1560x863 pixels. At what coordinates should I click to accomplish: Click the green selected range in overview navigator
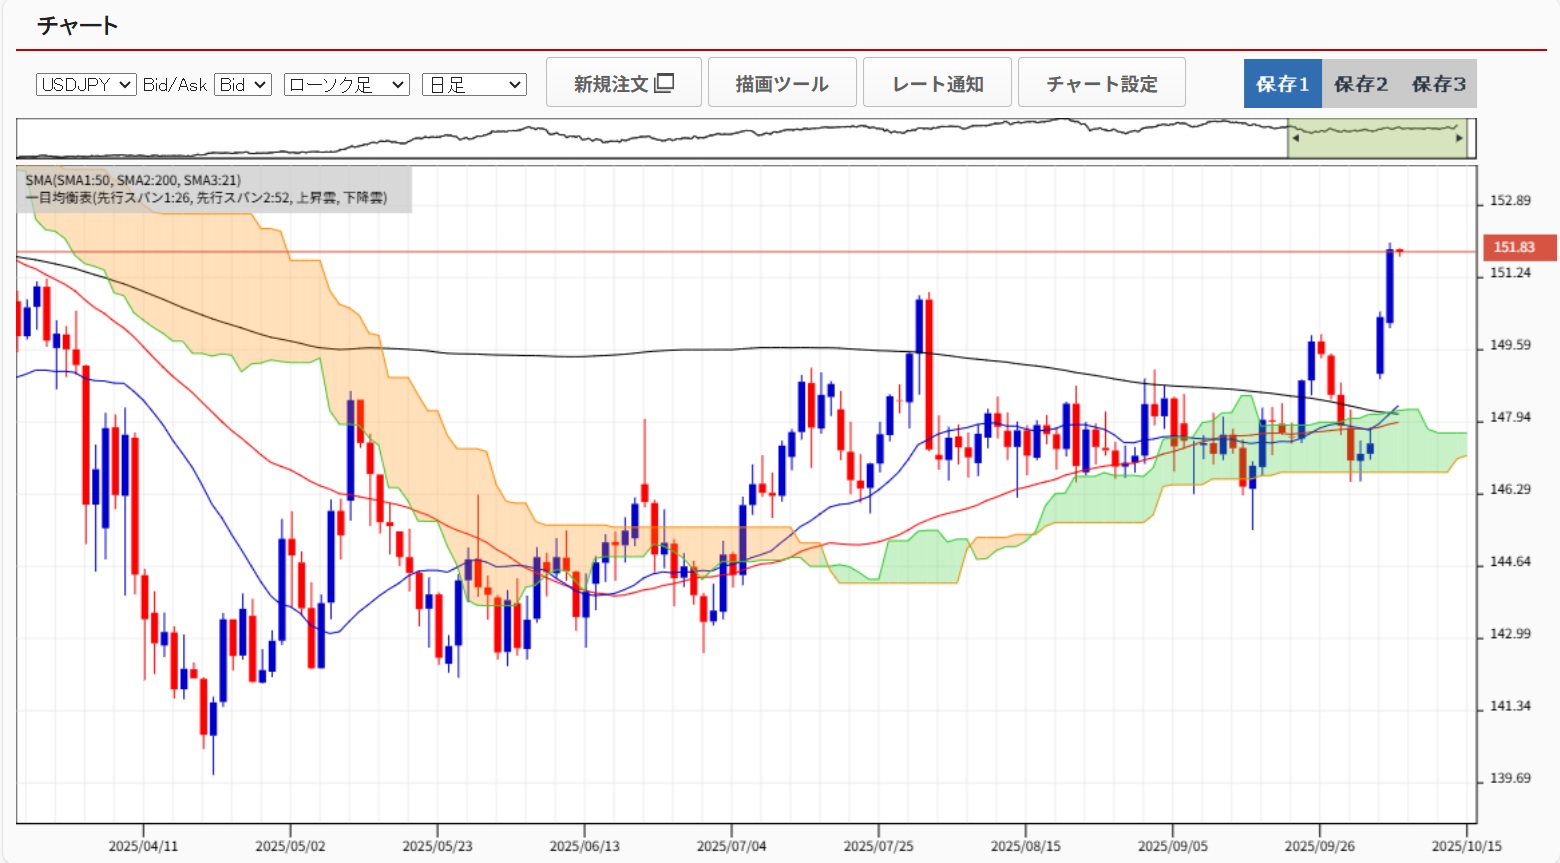pos(1377,140)
